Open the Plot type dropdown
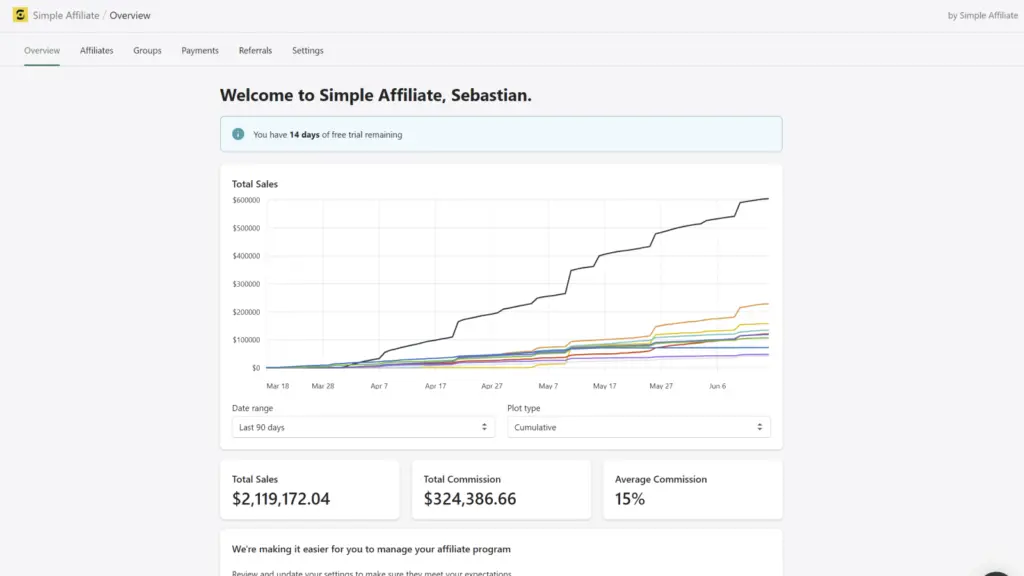1024x576 pixels. pyautogui.click(x=638, y=427)
